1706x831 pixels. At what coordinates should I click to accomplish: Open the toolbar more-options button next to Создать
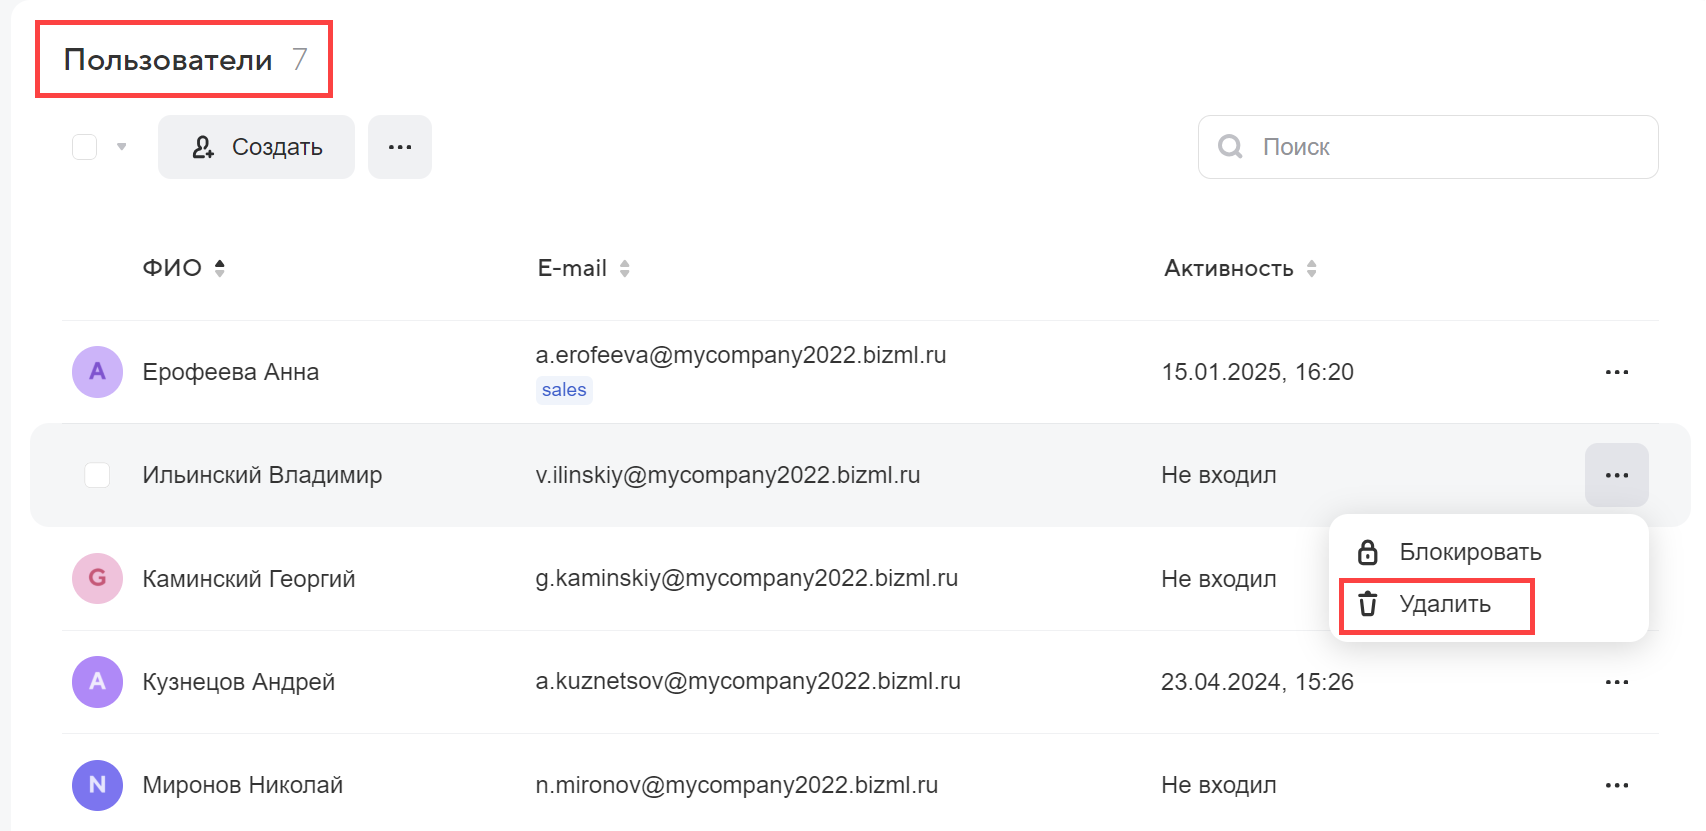pos(400,147)
